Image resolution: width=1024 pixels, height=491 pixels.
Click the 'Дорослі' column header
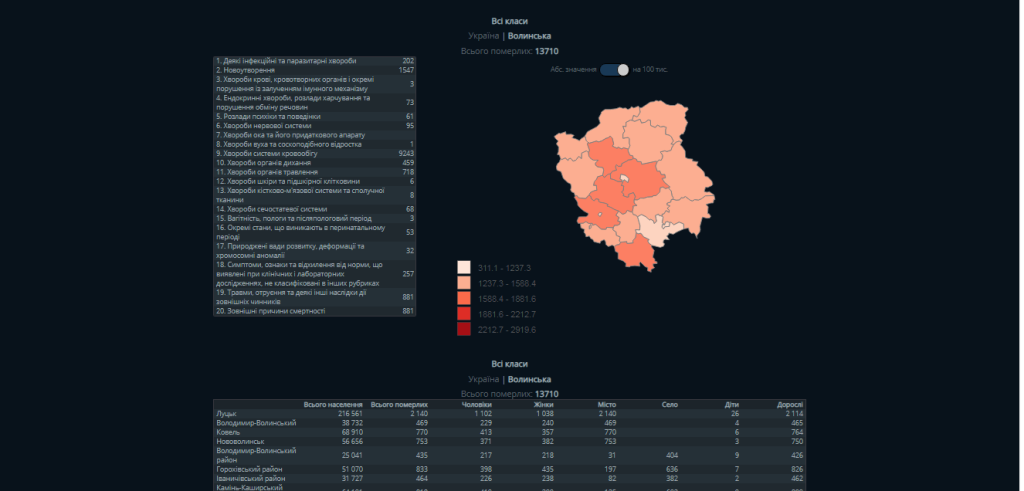tap(789, 404)
